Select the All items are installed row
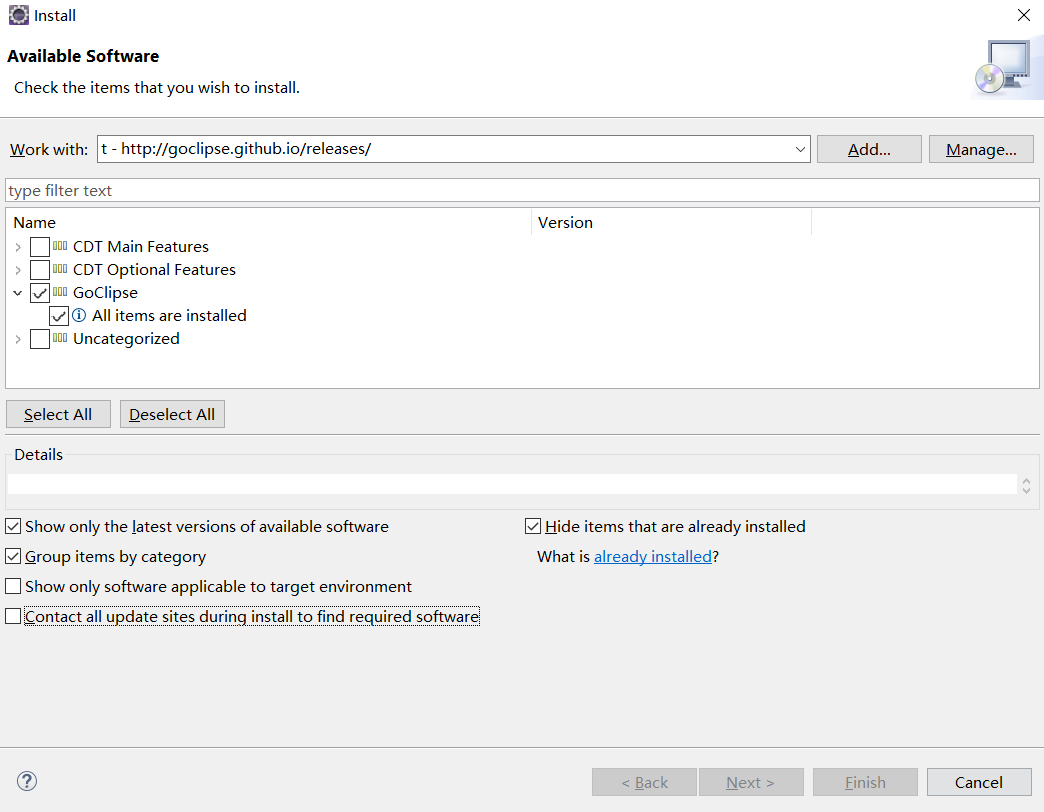 (169, 315)
